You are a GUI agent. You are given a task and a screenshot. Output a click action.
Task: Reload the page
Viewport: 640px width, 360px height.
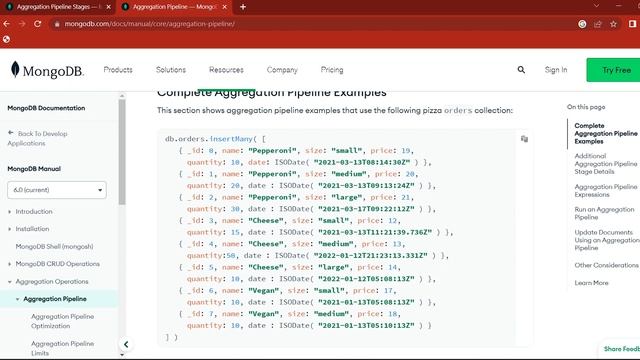pyautogui.click(x=38, y=24)
